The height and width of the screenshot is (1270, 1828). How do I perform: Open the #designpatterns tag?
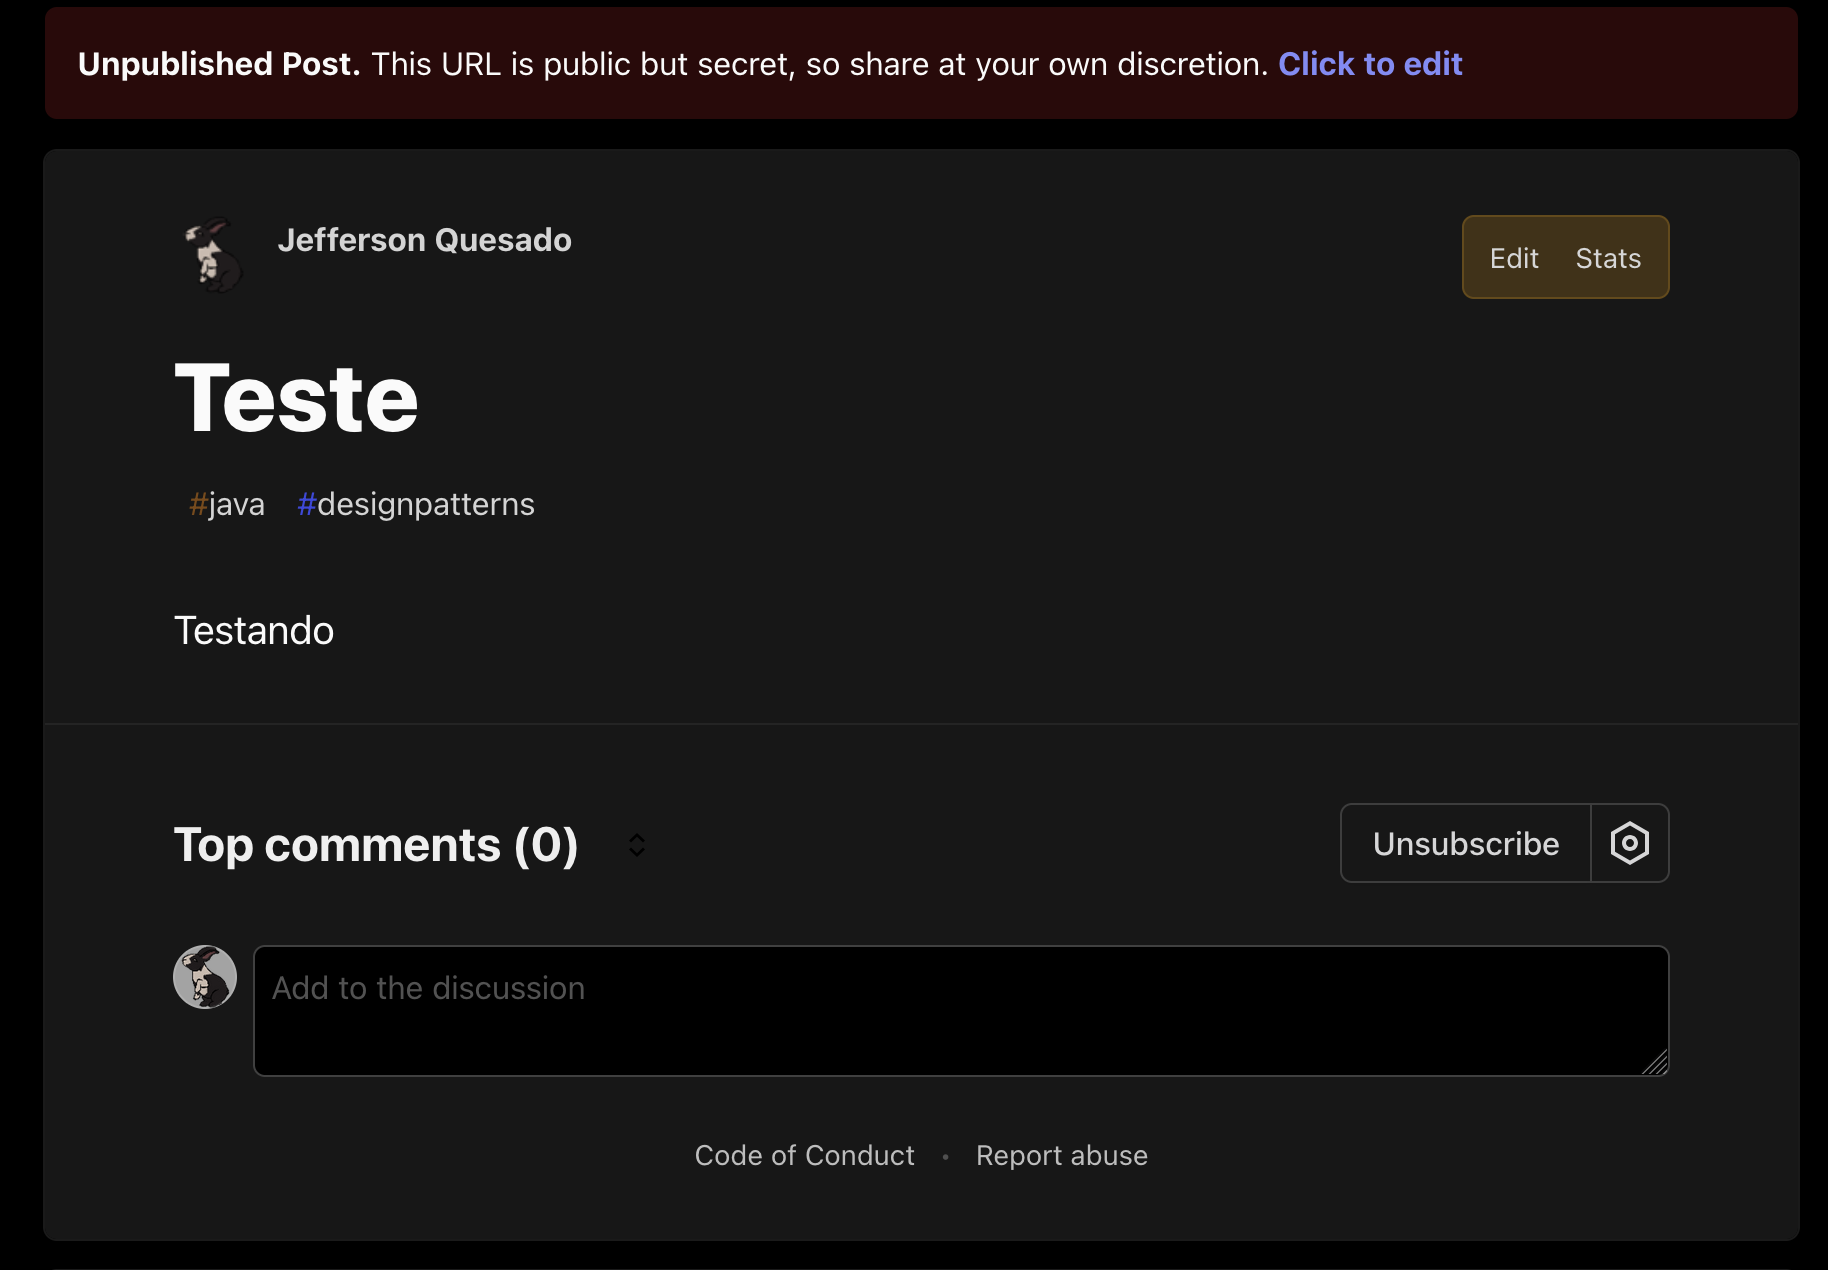click(x=416, y=504)
